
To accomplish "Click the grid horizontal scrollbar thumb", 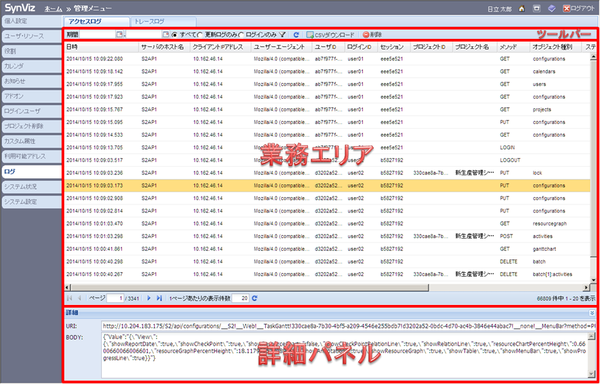I will click(x=249, y=287).
